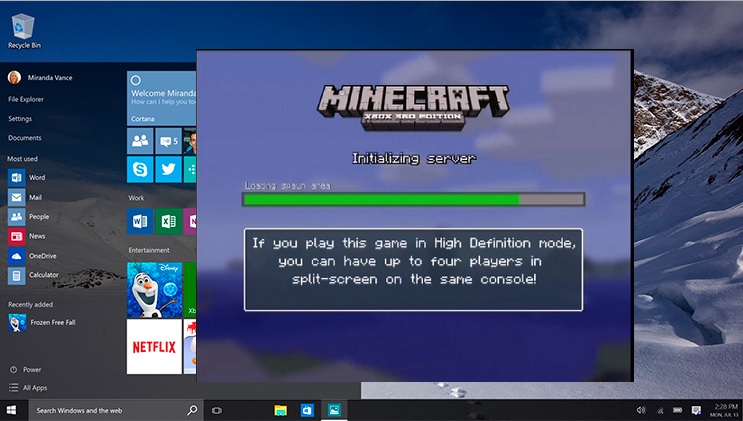Click the Most used heading
Viewport: 743px width, 421px height.
pyautogui.click(x=22, y=159)
